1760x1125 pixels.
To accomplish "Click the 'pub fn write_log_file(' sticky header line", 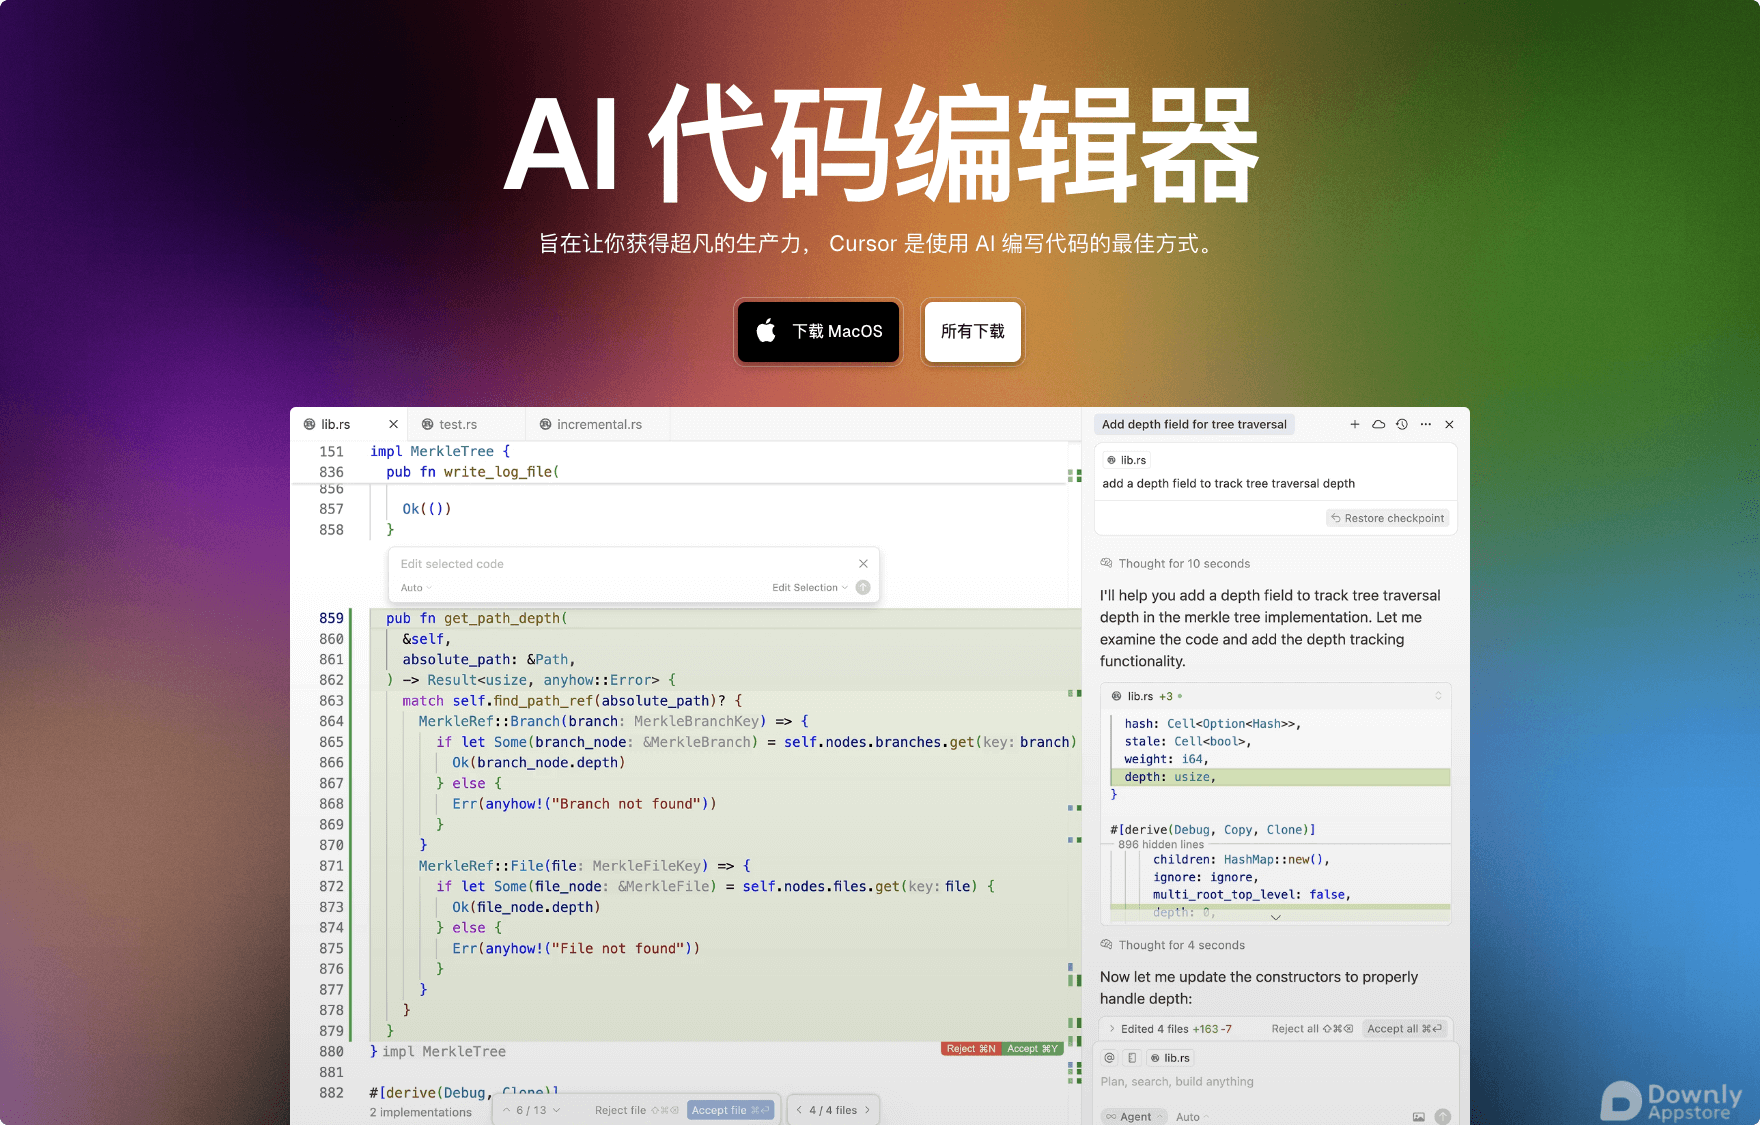I will pos(472,472).
